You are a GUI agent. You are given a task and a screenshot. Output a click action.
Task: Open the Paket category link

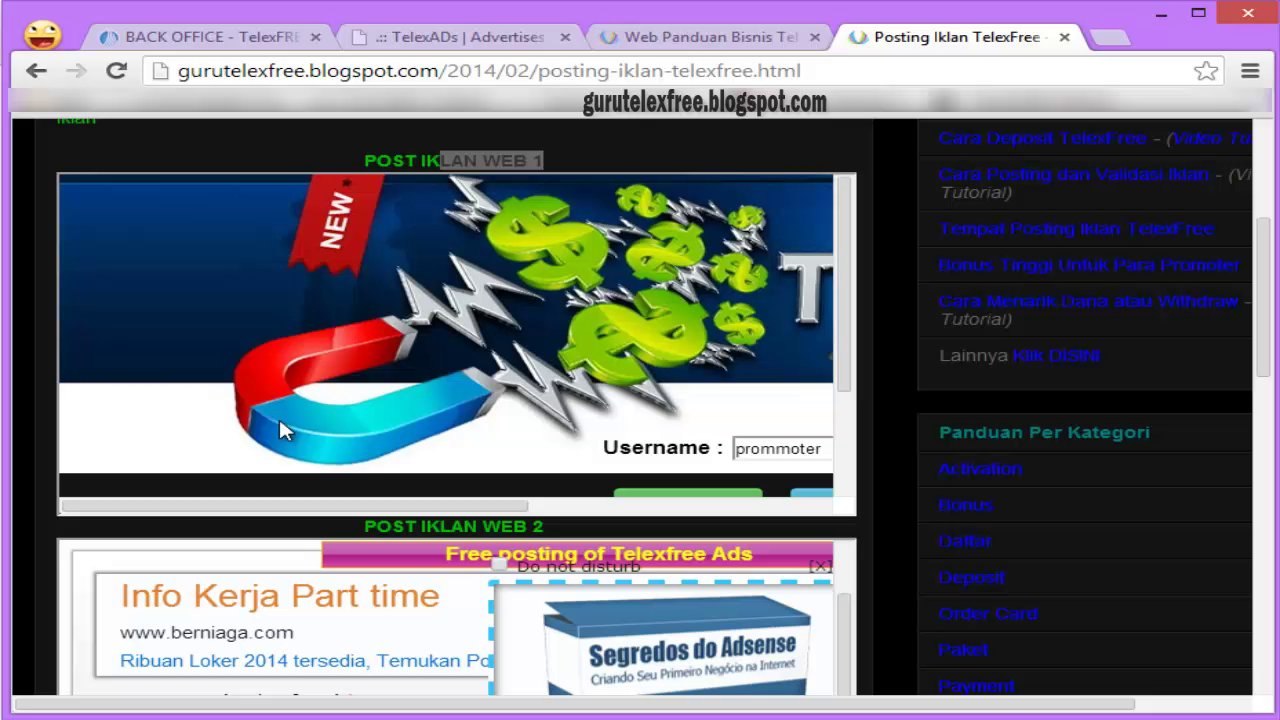963,649
